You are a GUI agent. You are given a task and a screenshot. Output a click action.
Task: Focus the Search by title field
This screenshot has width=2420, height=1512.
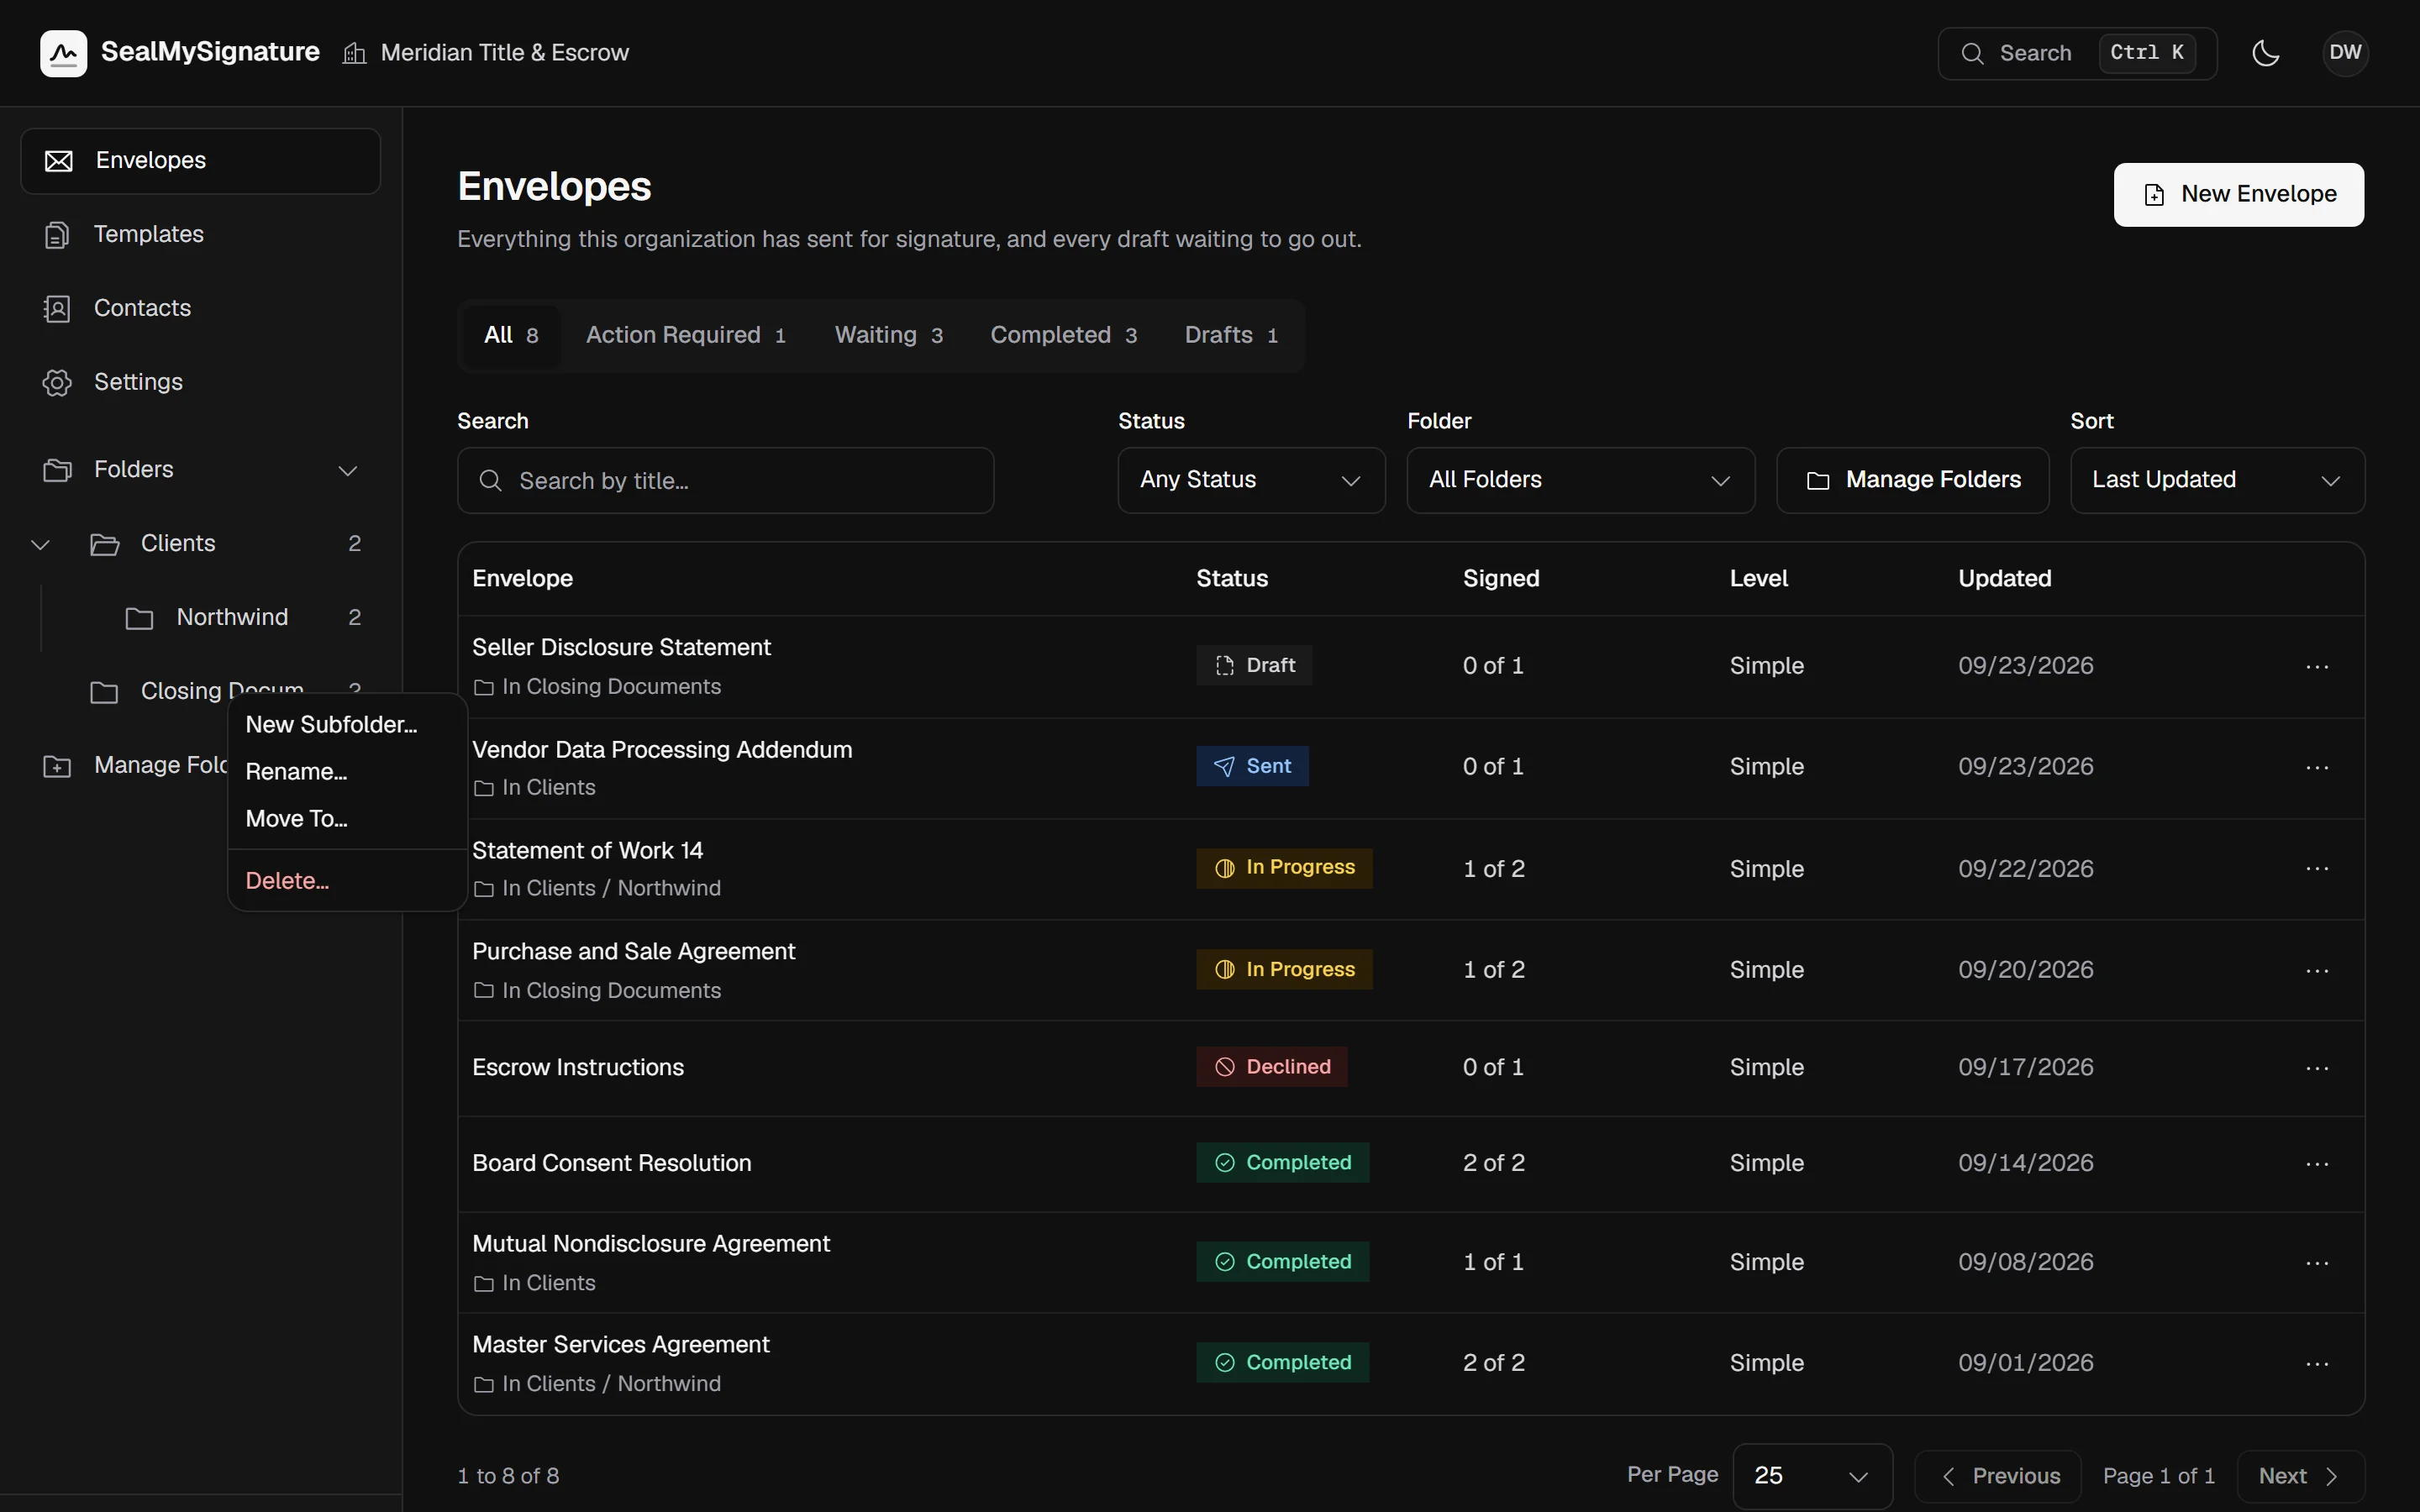725,481
